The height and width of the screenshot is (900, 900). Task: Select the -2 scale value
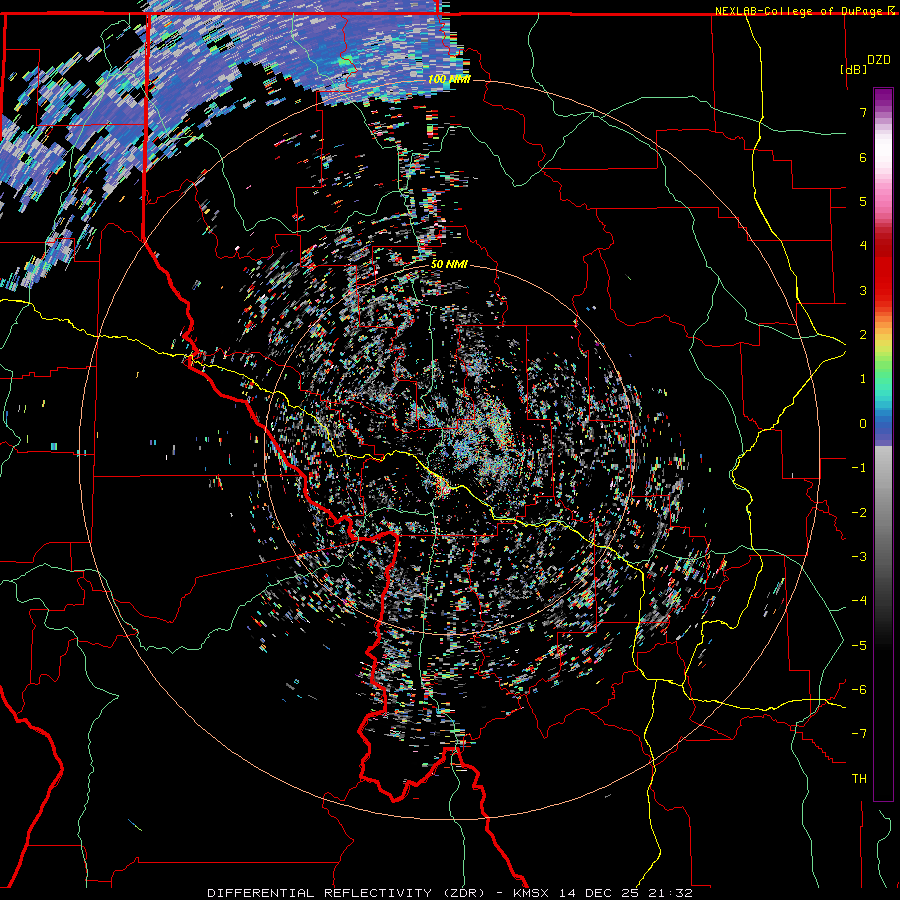point(859,512)
